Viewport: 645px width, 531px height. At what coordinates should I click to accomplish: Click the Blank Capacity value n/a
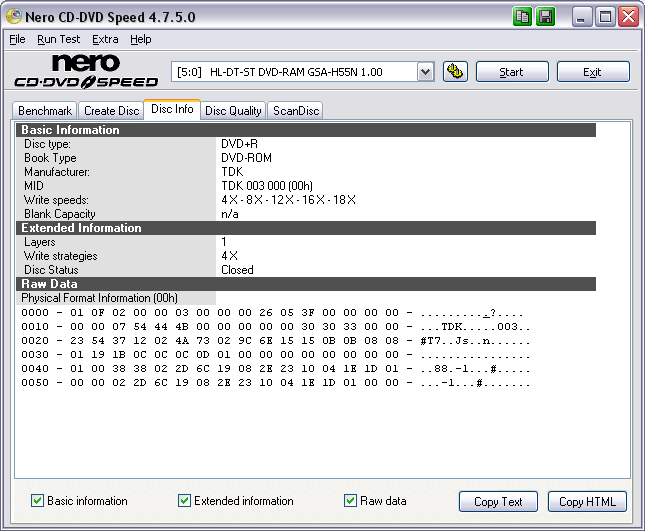click(230, 214)
